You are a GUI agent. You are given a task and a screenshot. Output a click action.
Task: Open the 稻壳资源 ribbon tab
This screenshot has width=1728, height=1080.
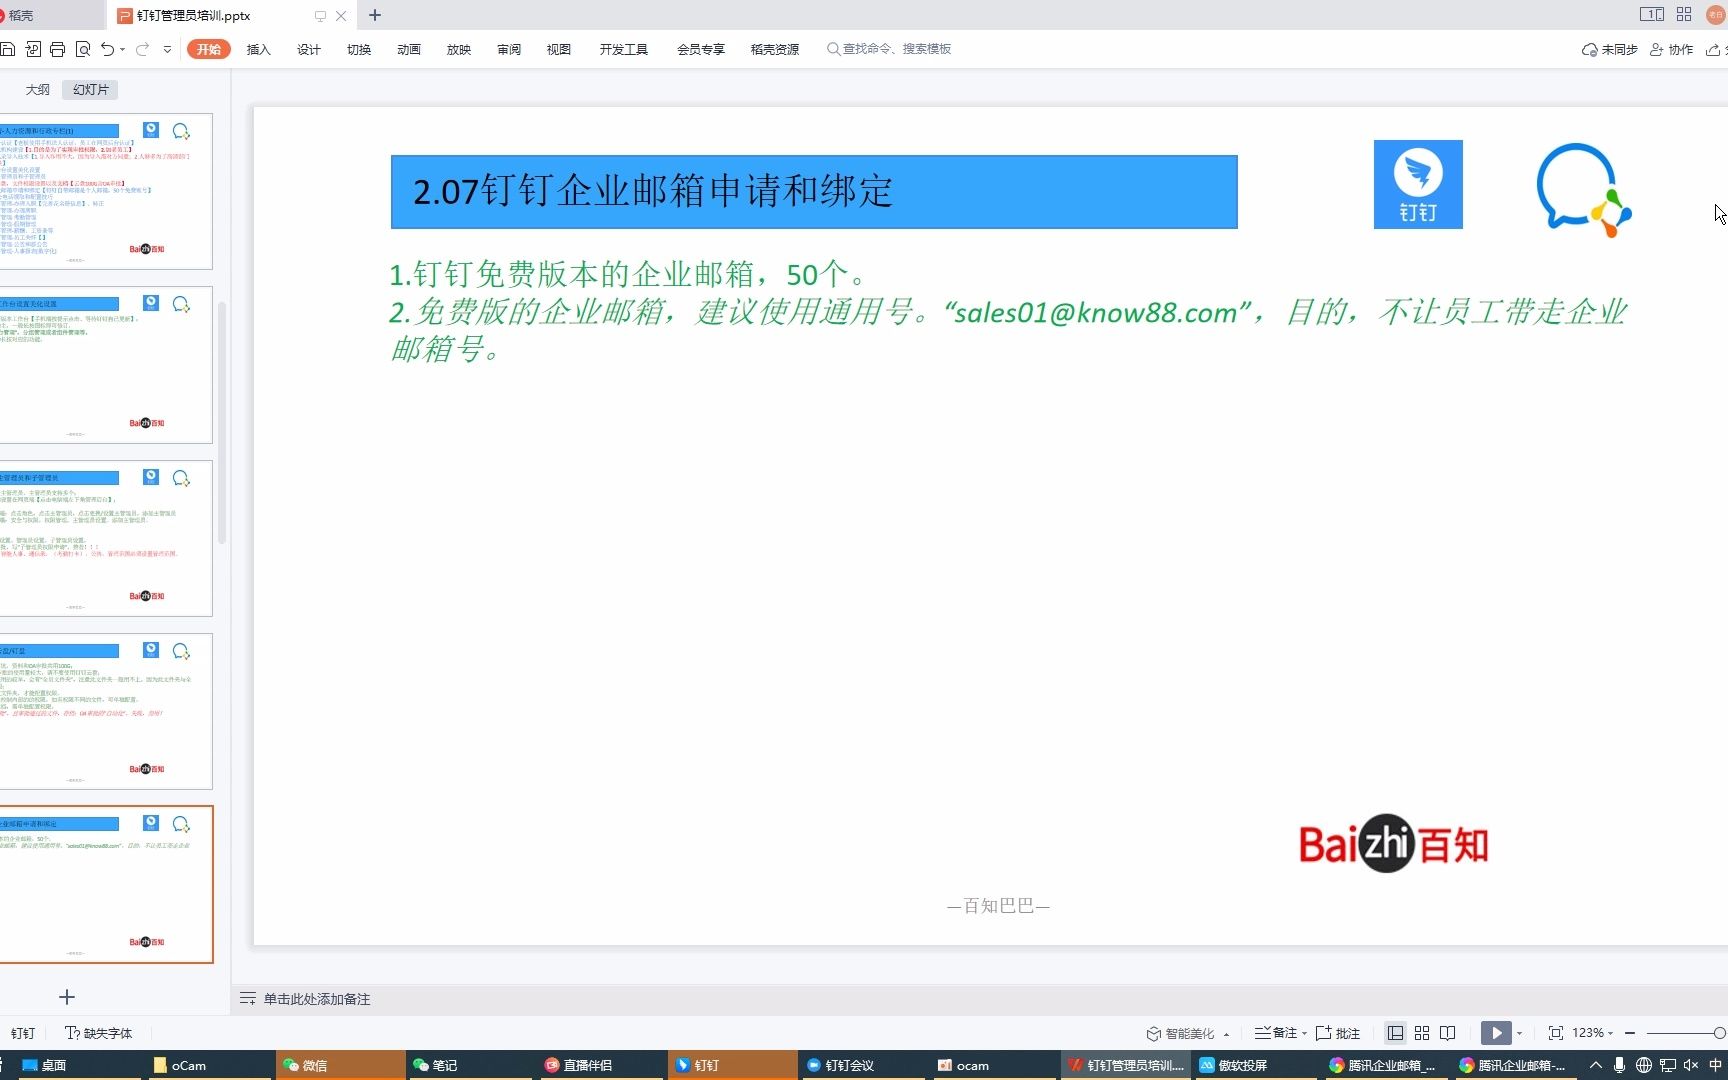(x=774, y=49)
